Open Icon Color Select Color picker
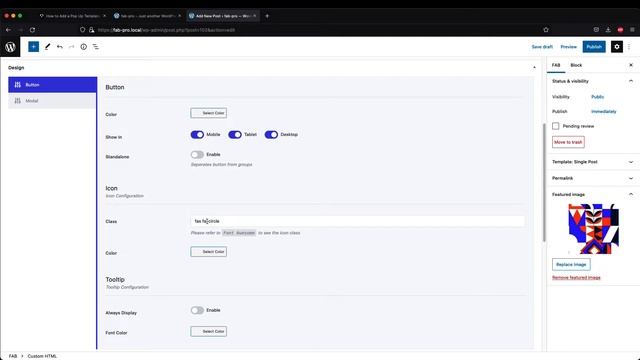Screen dimensions: 640x360 click(x=209, y=252)
